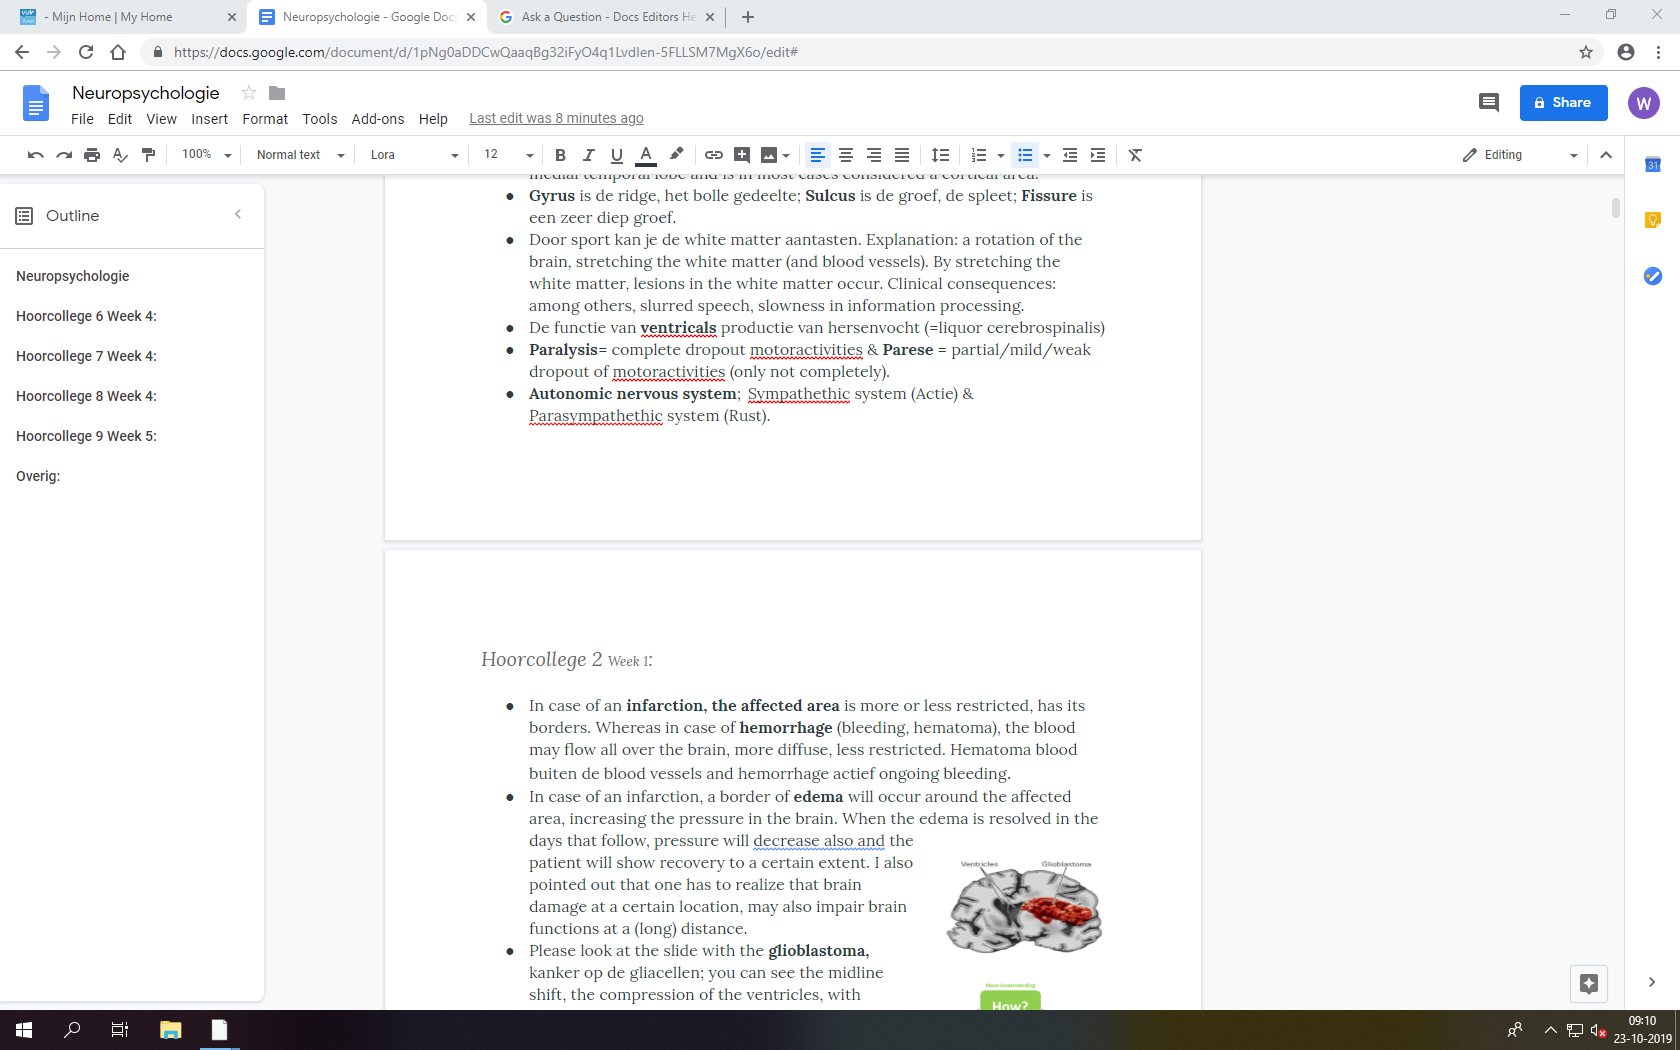1680x1050 pixels.
Task: Apply underline formatting
Action: 617,155
